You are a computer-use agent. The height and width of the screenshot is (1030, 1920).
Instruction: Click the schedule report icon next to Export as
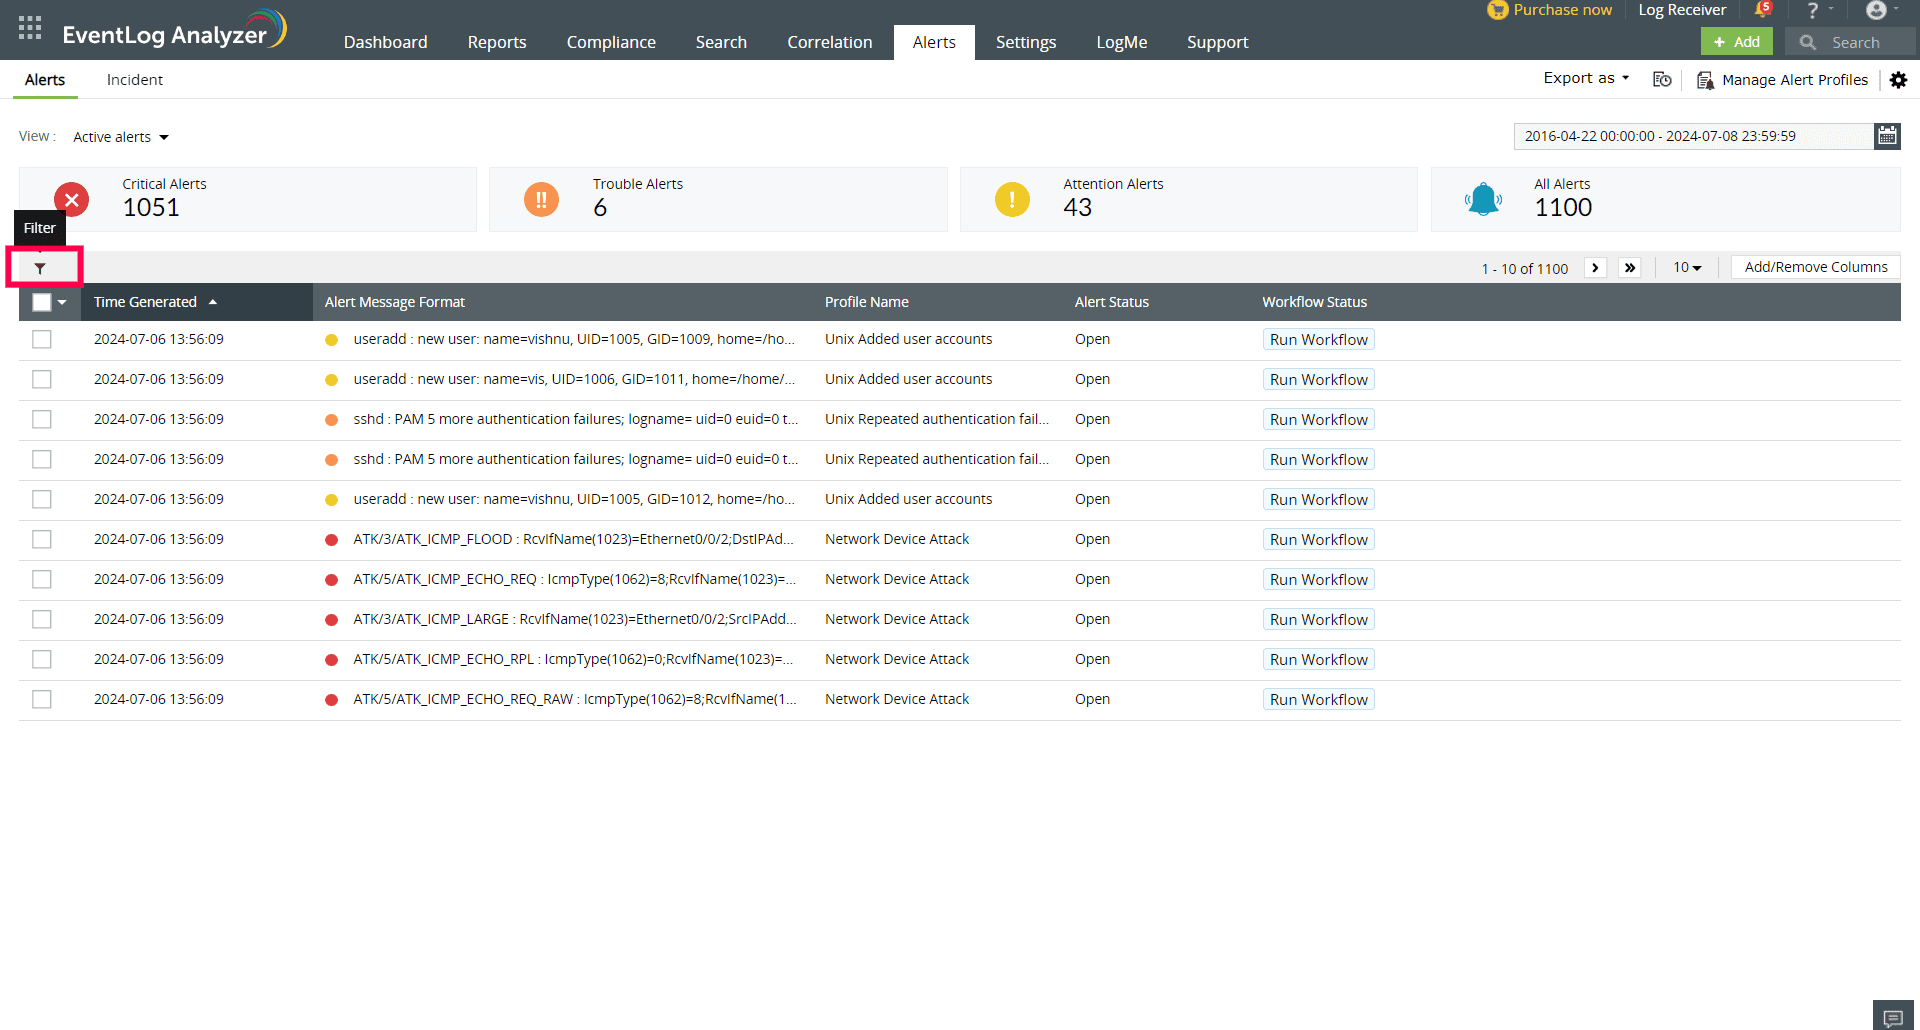tap(1662, 79)
